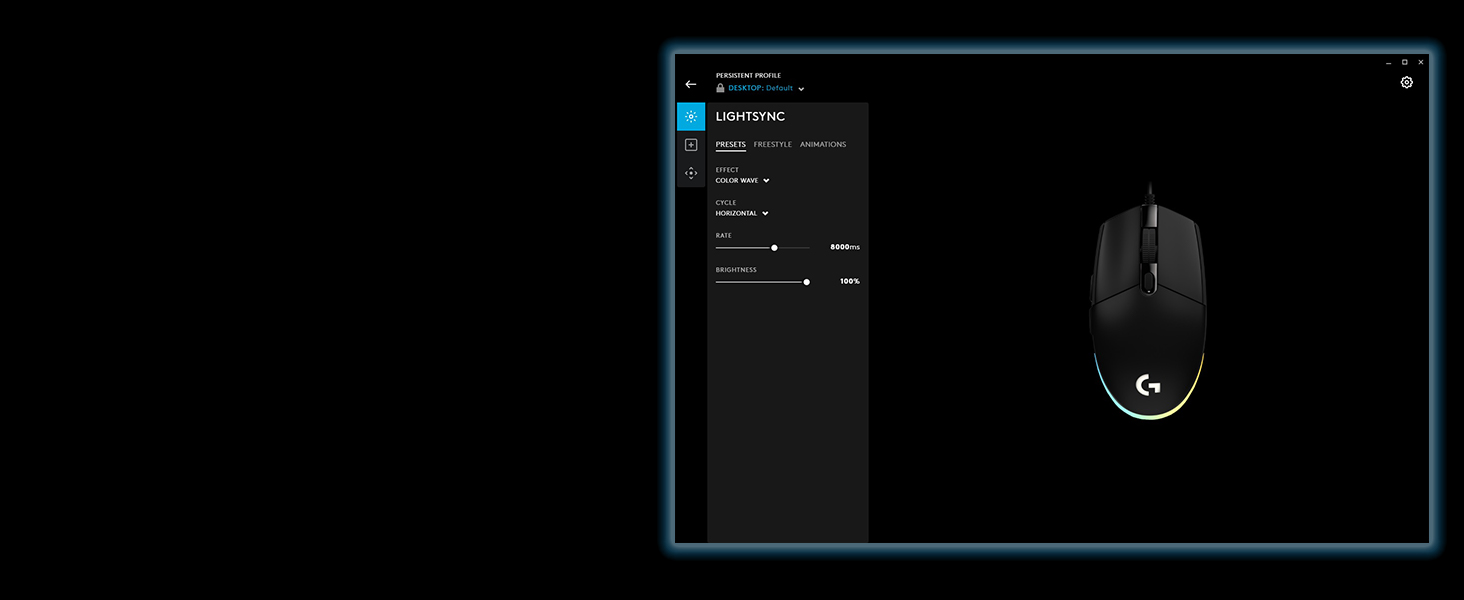Screen dimensions: 1464x600
Task: Switch to the ANIMATIONS tab
Action: click(823, 145)
